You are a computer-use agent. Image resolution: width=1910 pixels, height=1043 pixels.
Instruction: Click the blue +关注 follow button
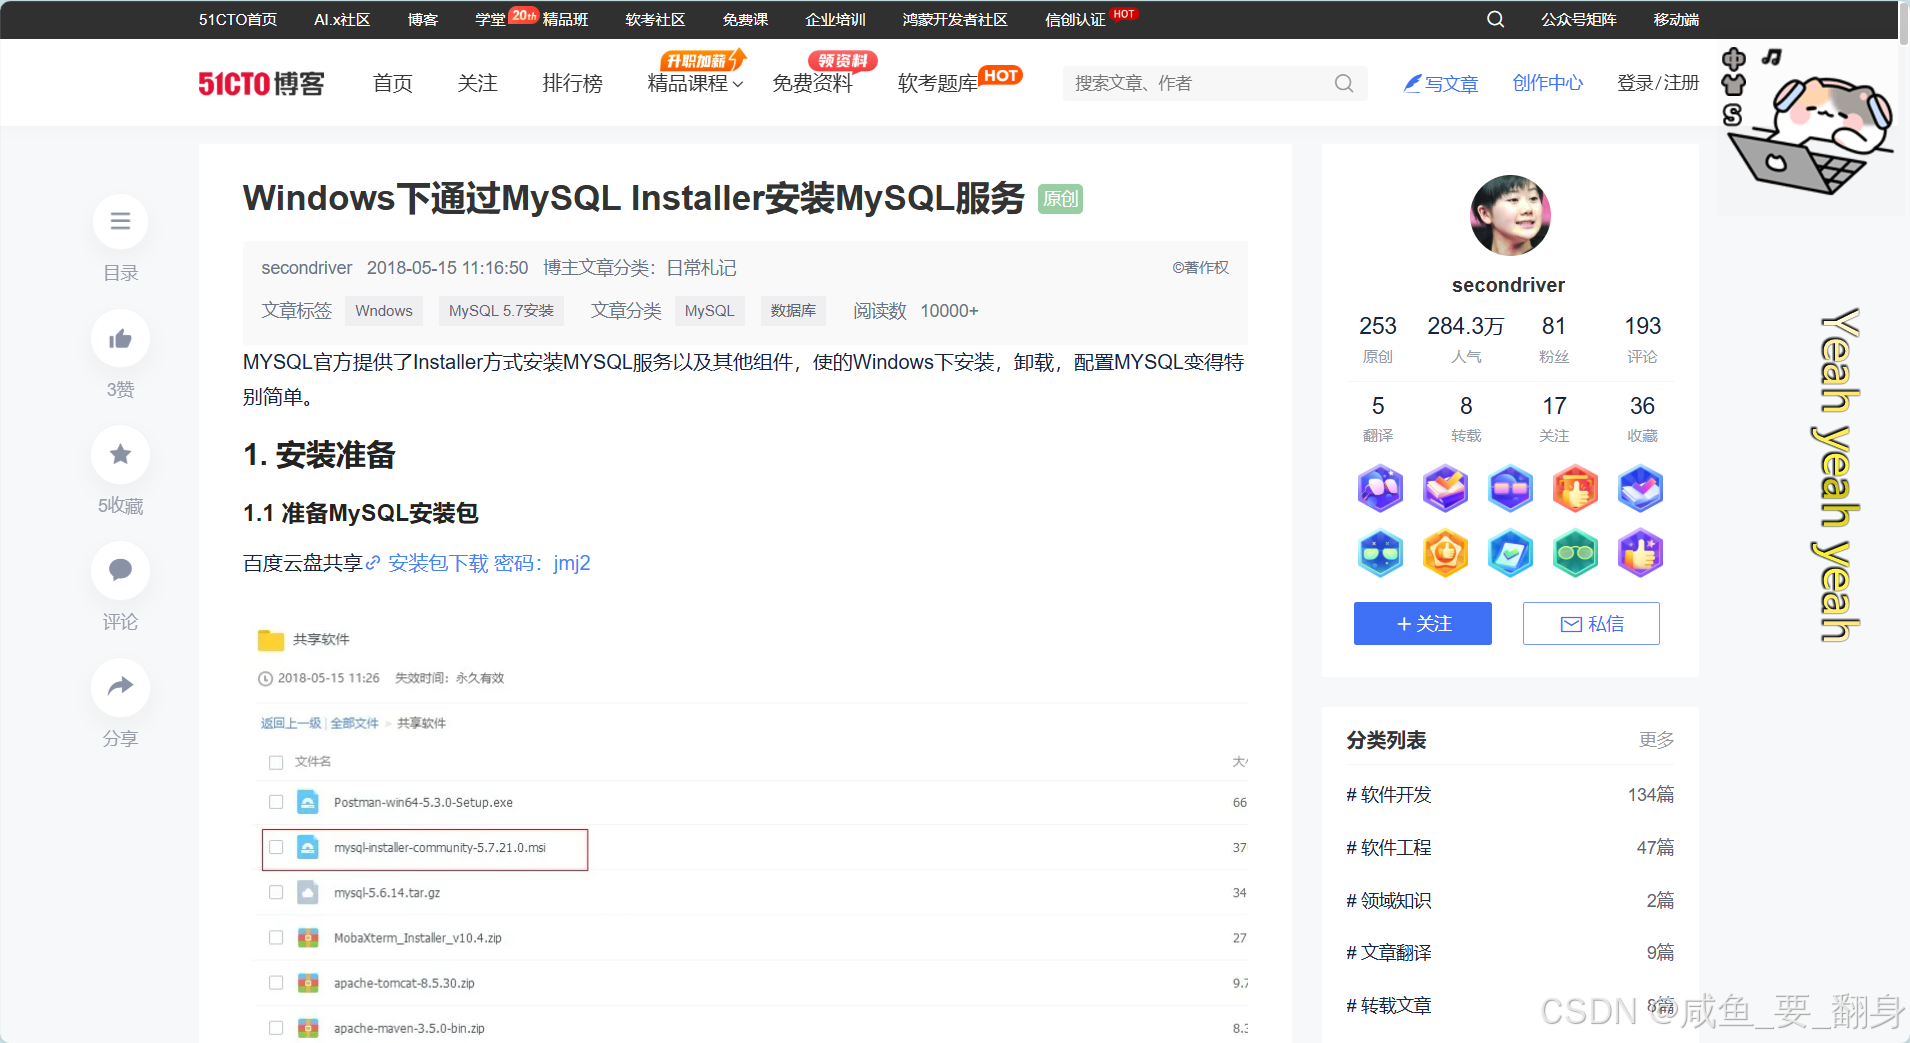coord(1423,623)
